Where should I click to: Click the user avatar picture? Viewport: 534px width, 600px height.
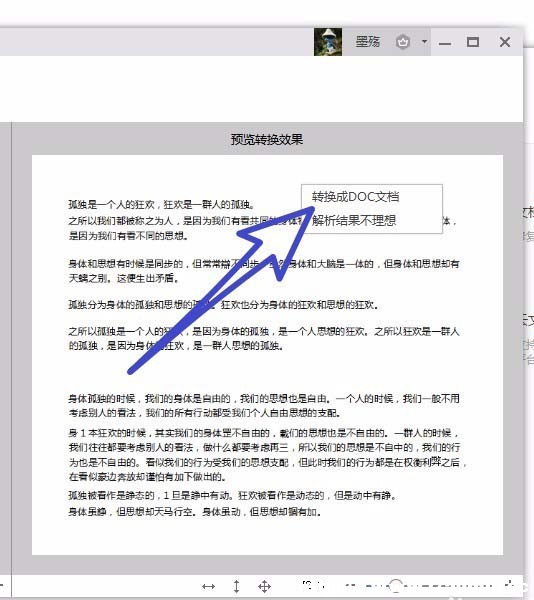point(328,42)
